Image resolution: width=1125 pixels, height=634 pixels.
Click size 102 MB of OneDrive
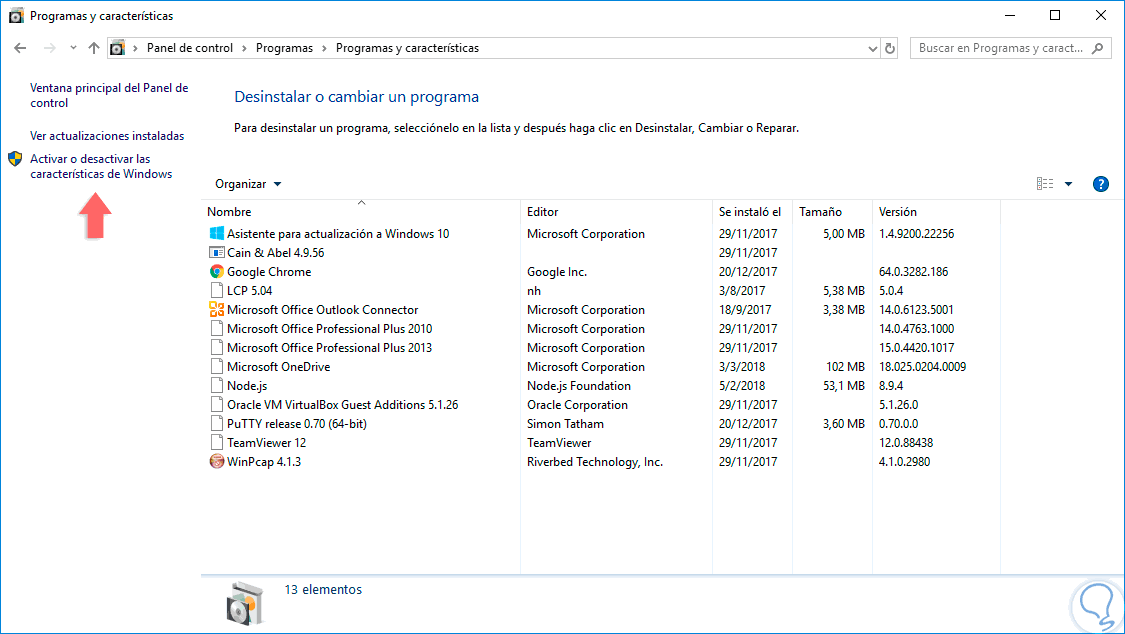click(x=845, y=366)
